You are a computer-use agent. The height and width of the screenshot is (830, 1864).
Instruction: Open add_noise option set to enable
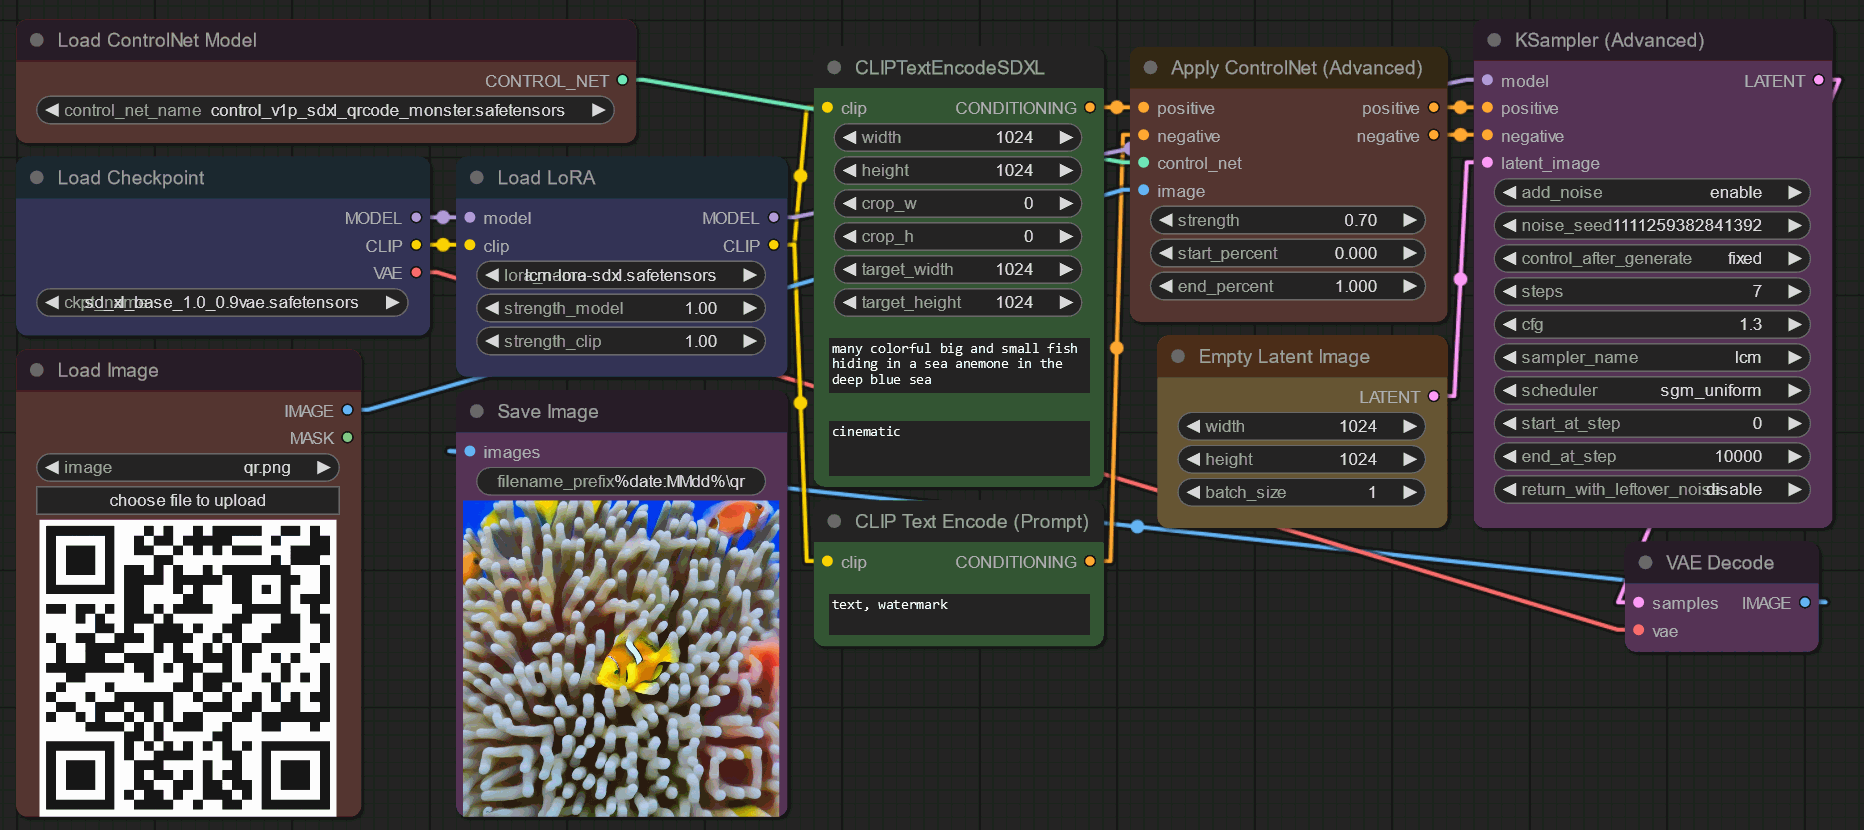1652,192
